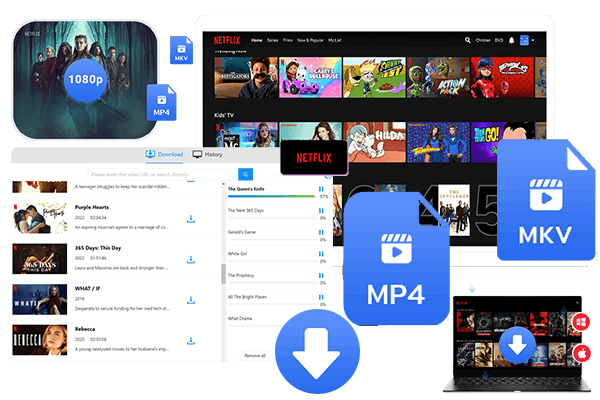Image resolution: width=600 pixels, height=400 pixels.
Task: Click the Netflix search magnifier icon
Action: click(x=468, y=40)
